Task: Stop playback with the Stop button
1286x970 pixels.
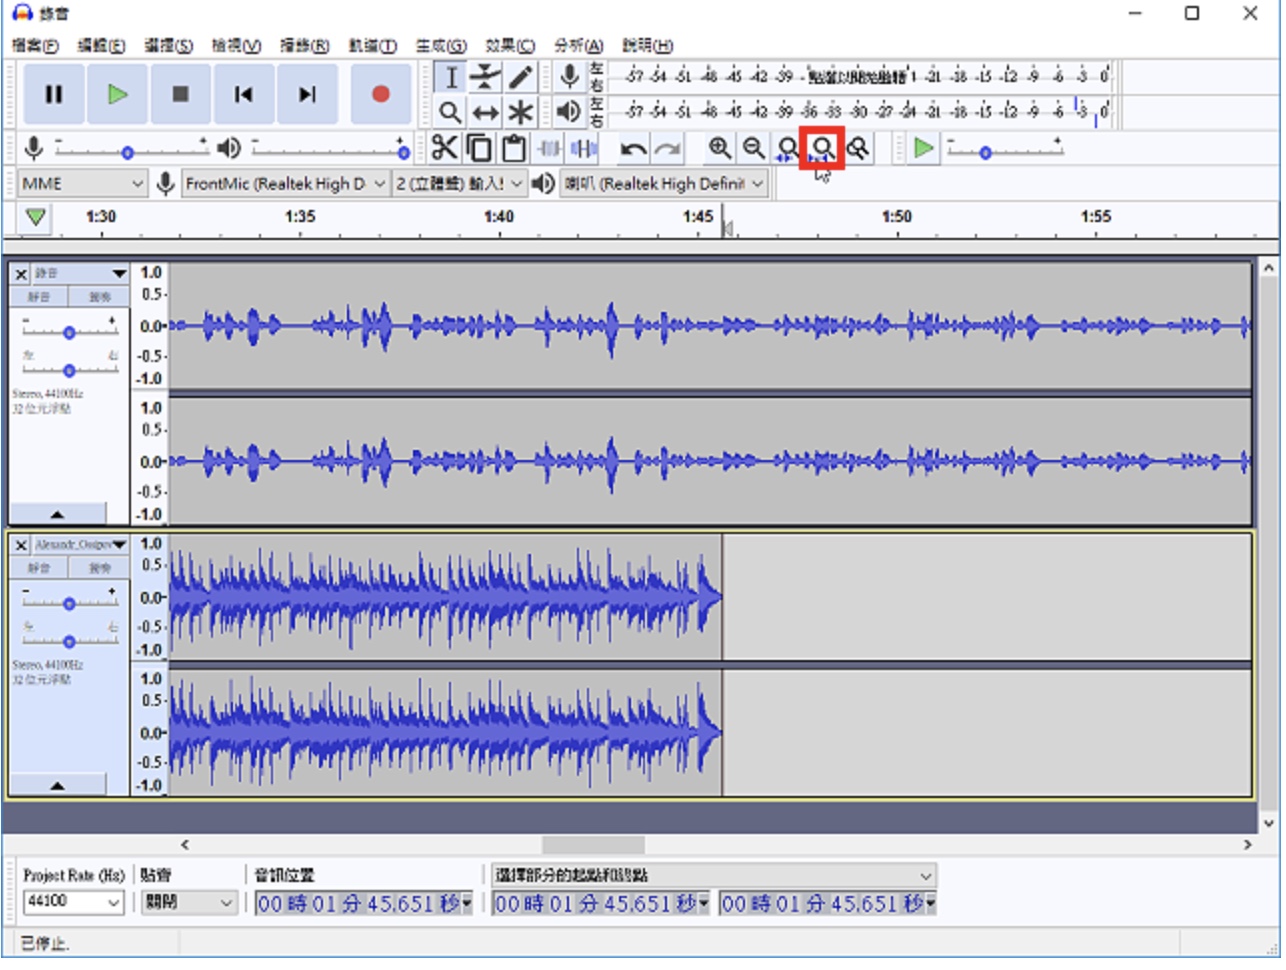Action: (x=180, y=94)
